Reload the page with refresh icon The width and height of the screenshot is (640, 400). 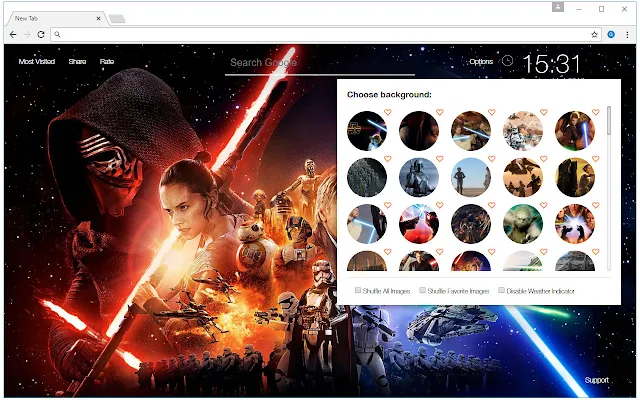click(x=41, y=35)
